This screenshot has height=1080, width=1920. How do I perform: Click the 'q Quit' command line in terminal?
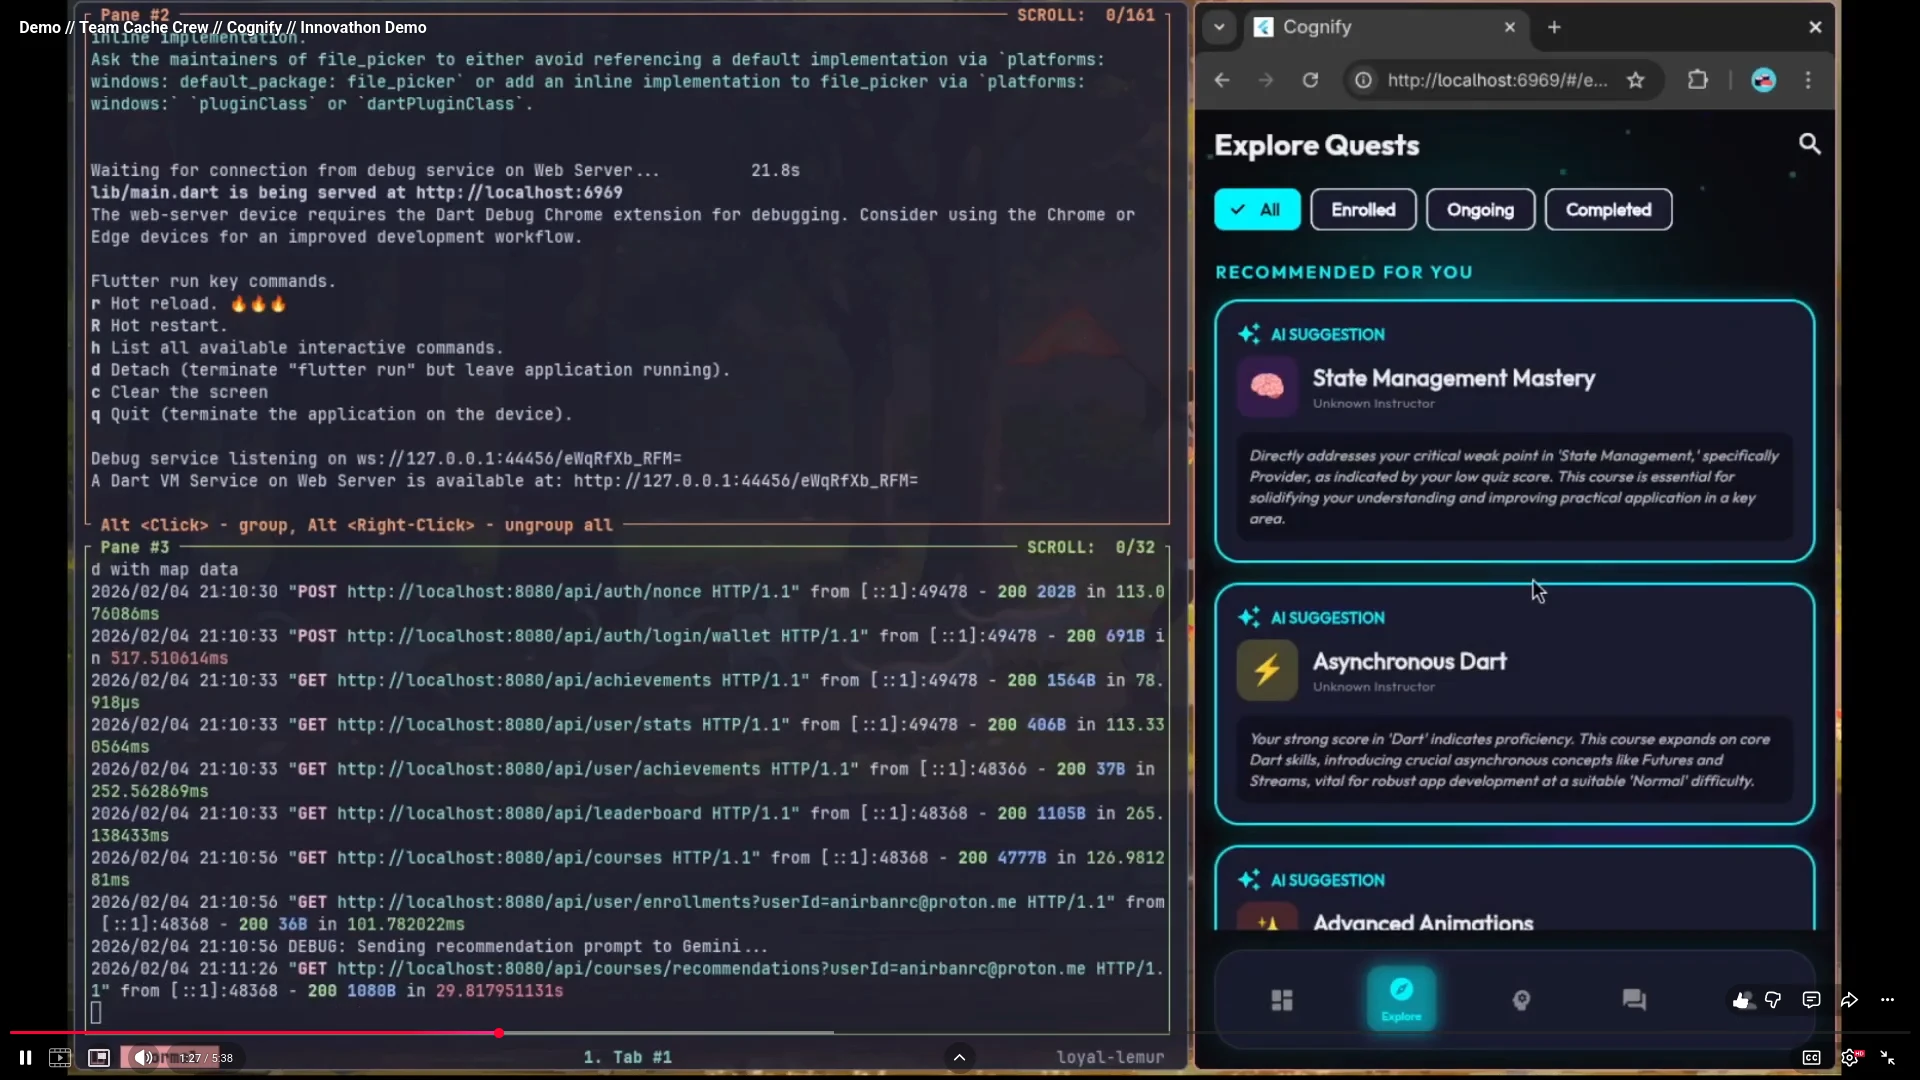click(331, 414)
